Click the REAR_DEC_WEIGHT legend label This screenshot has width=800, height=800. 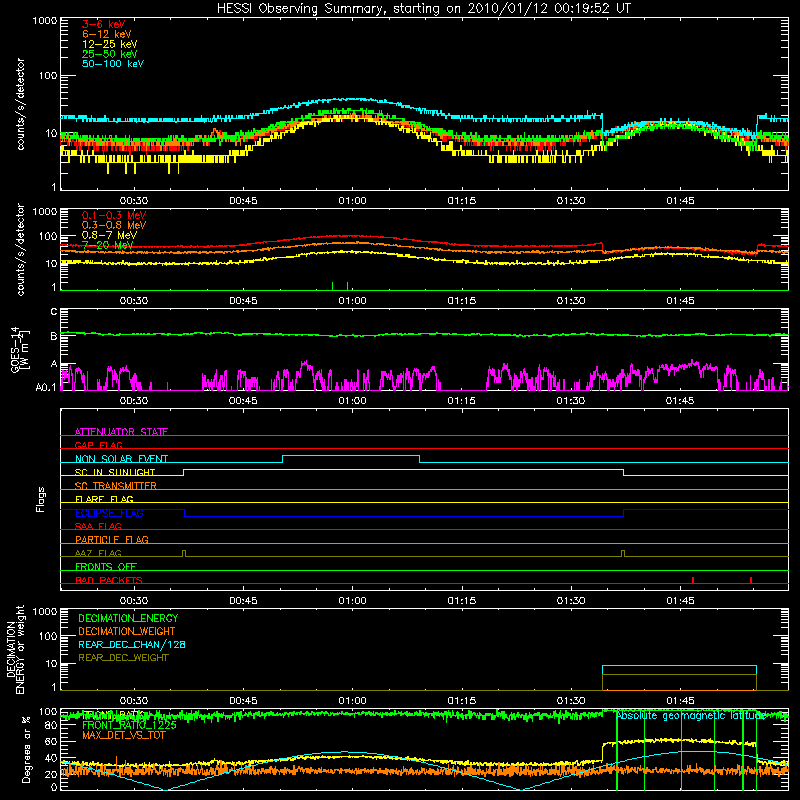(x=123, y=658)
